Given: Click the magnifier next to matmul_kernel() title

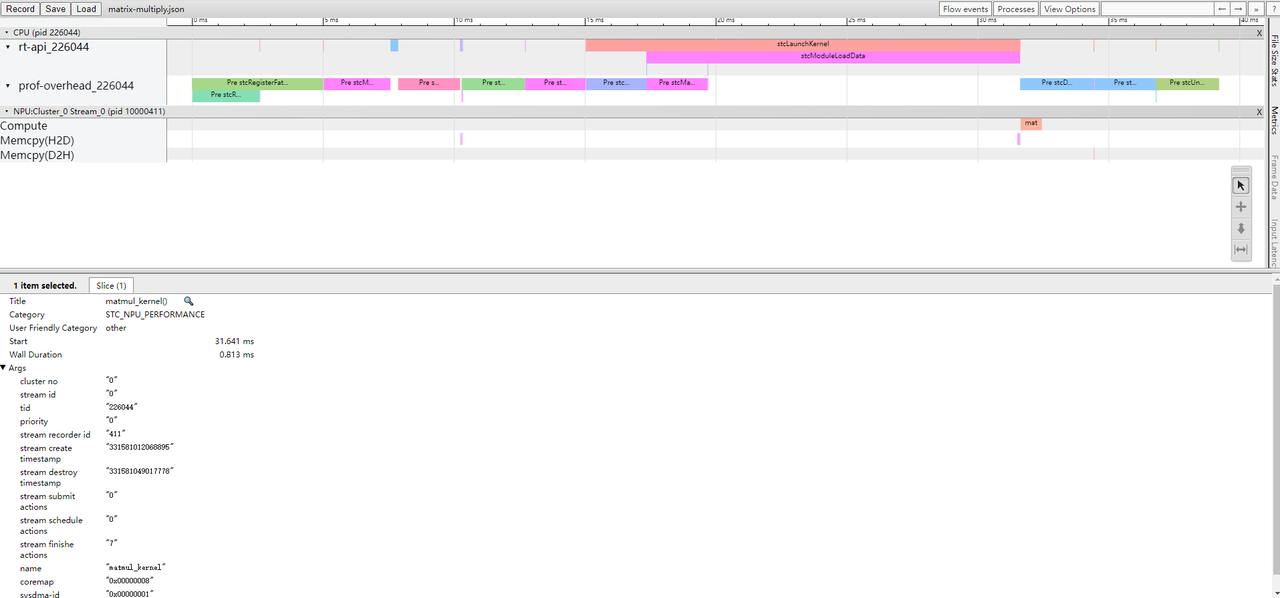Looking at the screenshot, I should [x=188, y=301].
